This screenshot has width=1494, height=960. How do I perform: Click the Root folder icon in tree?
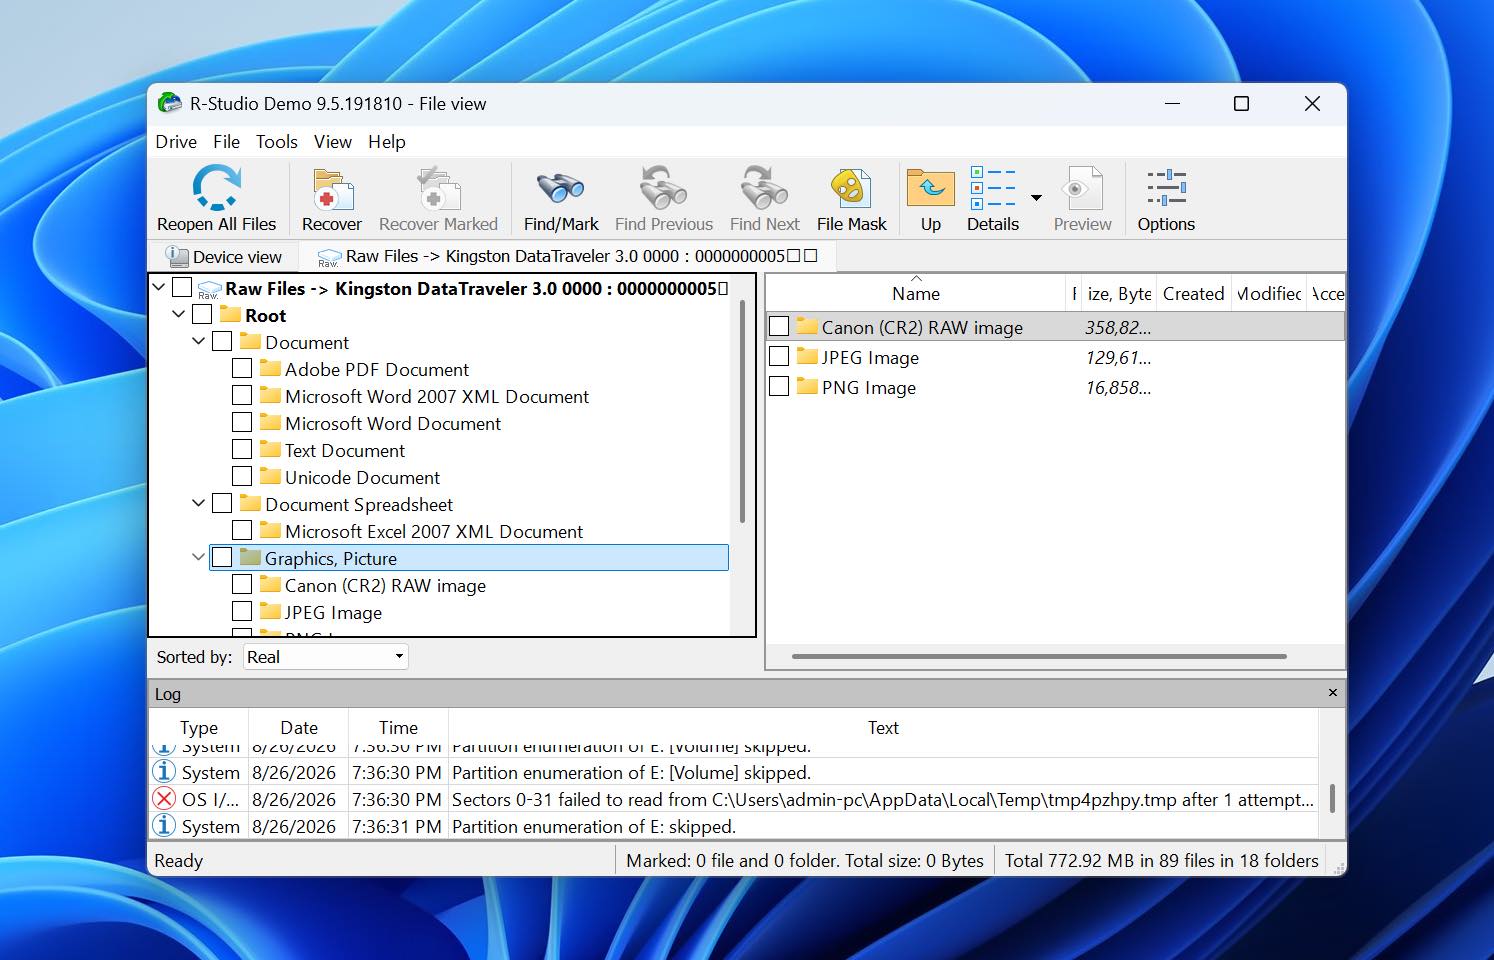pos(230,314)
